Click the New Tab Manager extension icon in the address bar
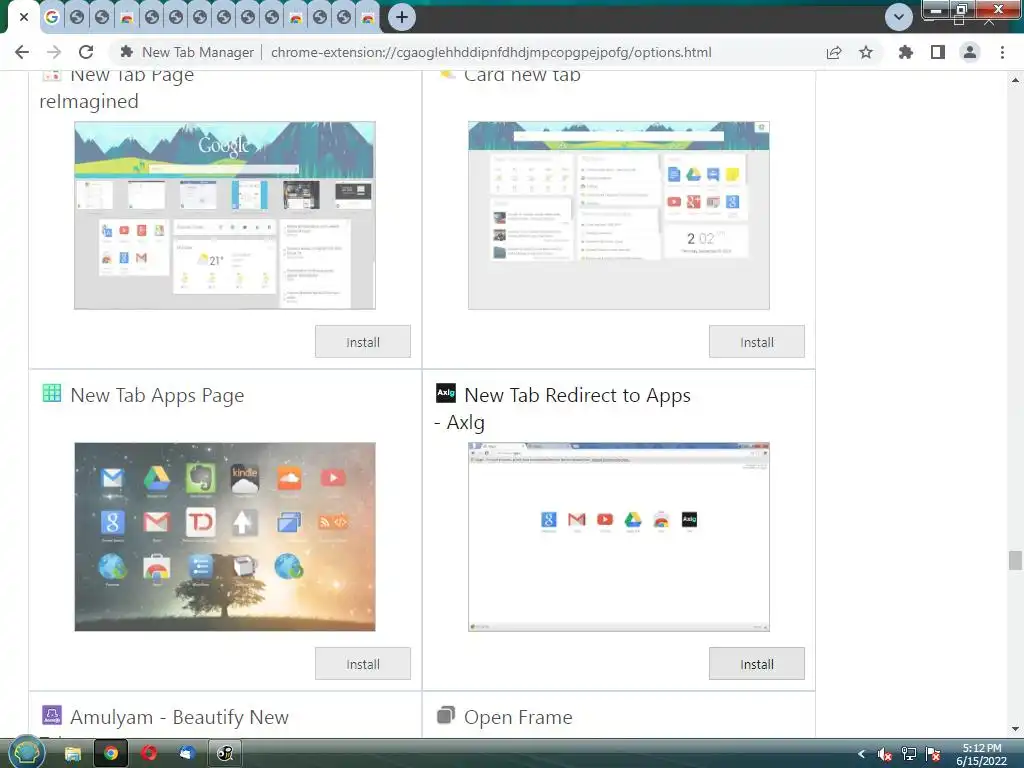 click(x=127, y=52)
